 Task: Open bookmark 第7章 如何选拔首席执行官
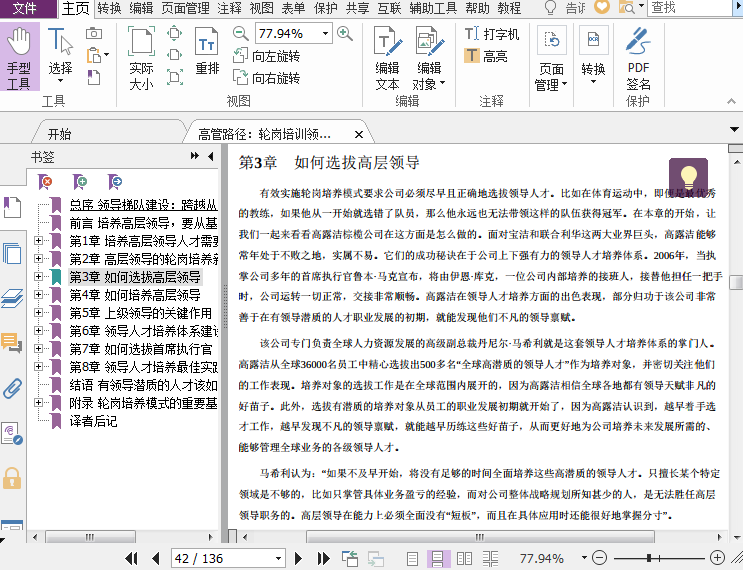[x=141, y=349]
